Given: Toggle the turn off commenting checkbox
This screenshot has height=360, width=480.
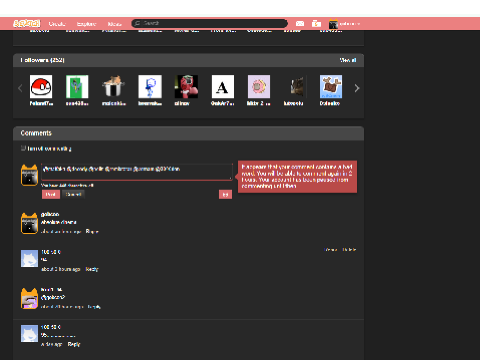Looking at the screenshot, I should click(23, 148).
